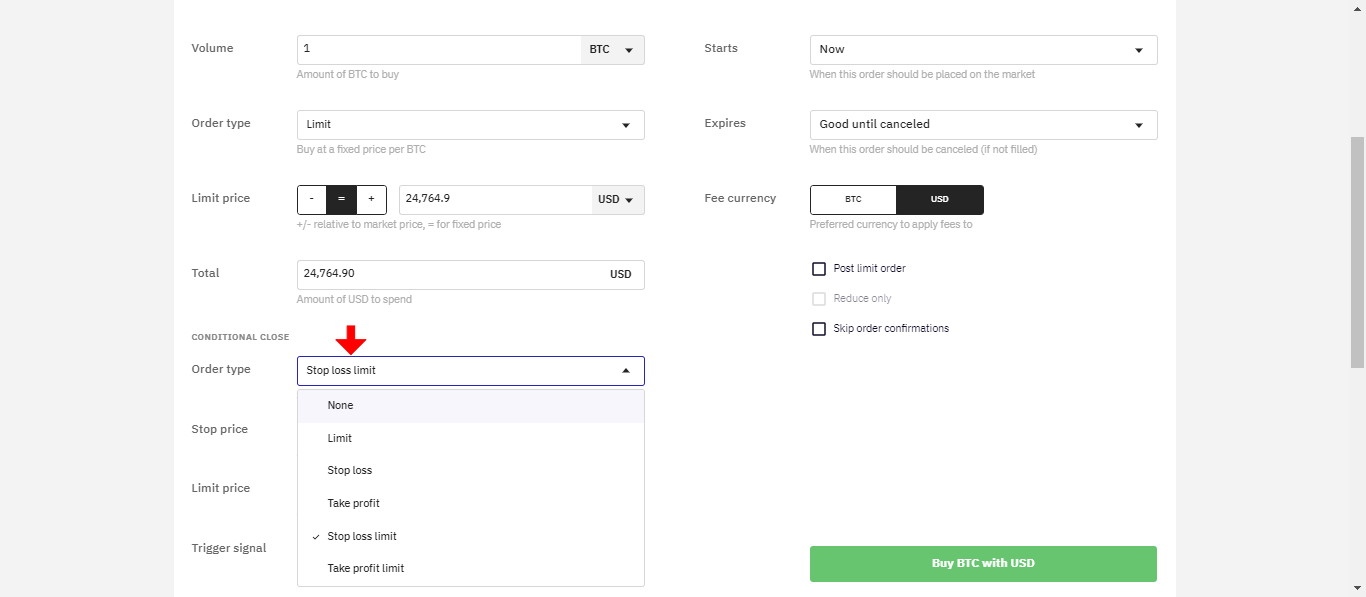Click the Total amount input field
The width and height of the screenshot is (1366, 597).
450,275
